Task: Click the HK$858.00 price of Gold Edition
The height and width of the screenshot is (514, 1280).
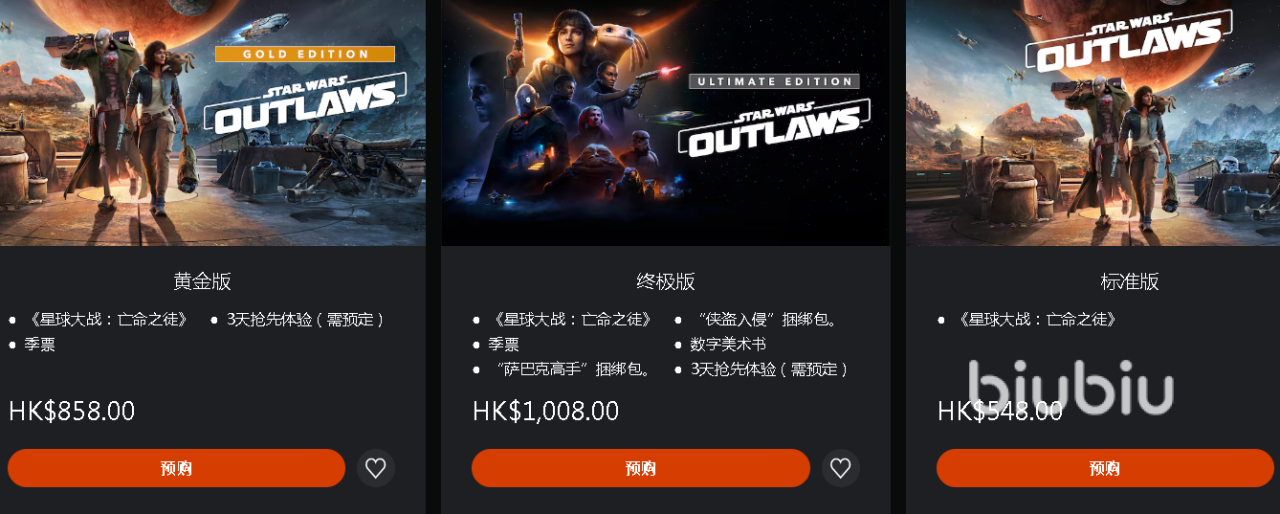Action: coord(72,411)
